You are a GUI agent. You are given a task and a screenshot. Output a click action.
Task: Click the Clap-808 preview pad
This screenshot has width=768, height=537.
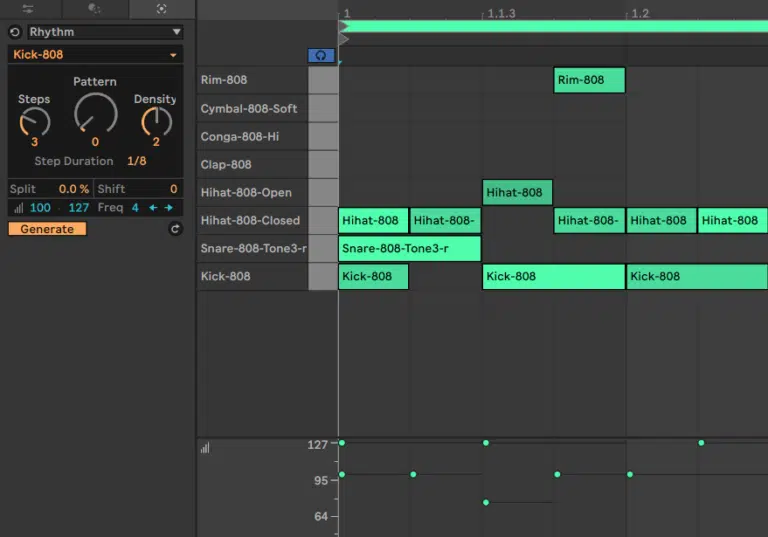click(x=323, y=165)
